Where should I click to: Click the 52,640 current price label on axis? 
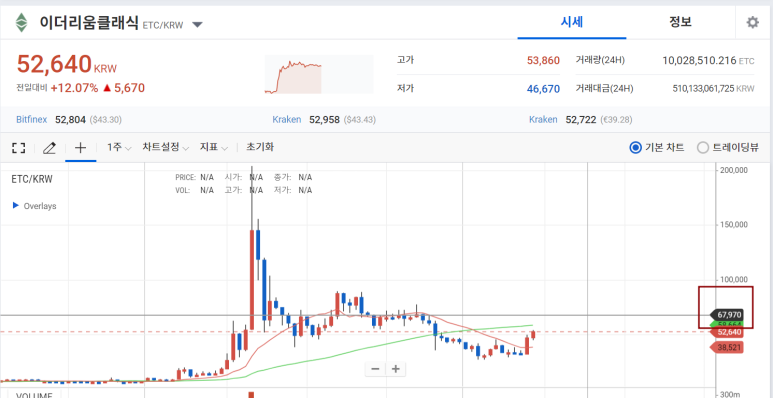[726, 332]
